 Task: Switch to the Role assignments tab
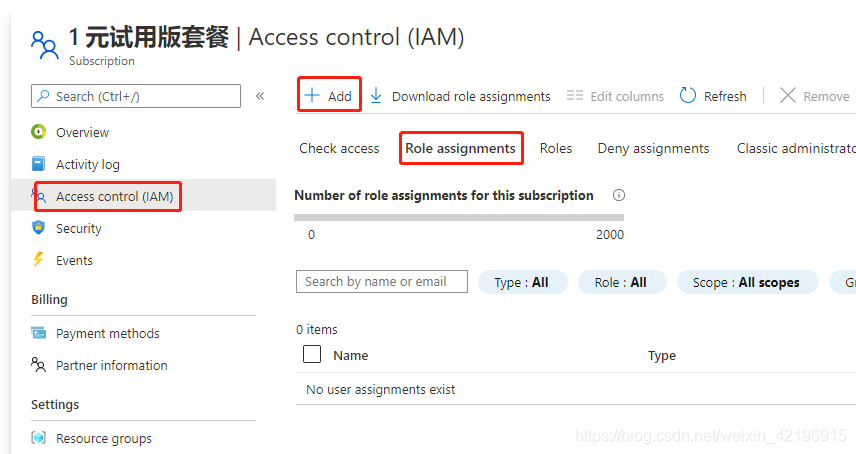pyautogui.click(x=460, y=148)
